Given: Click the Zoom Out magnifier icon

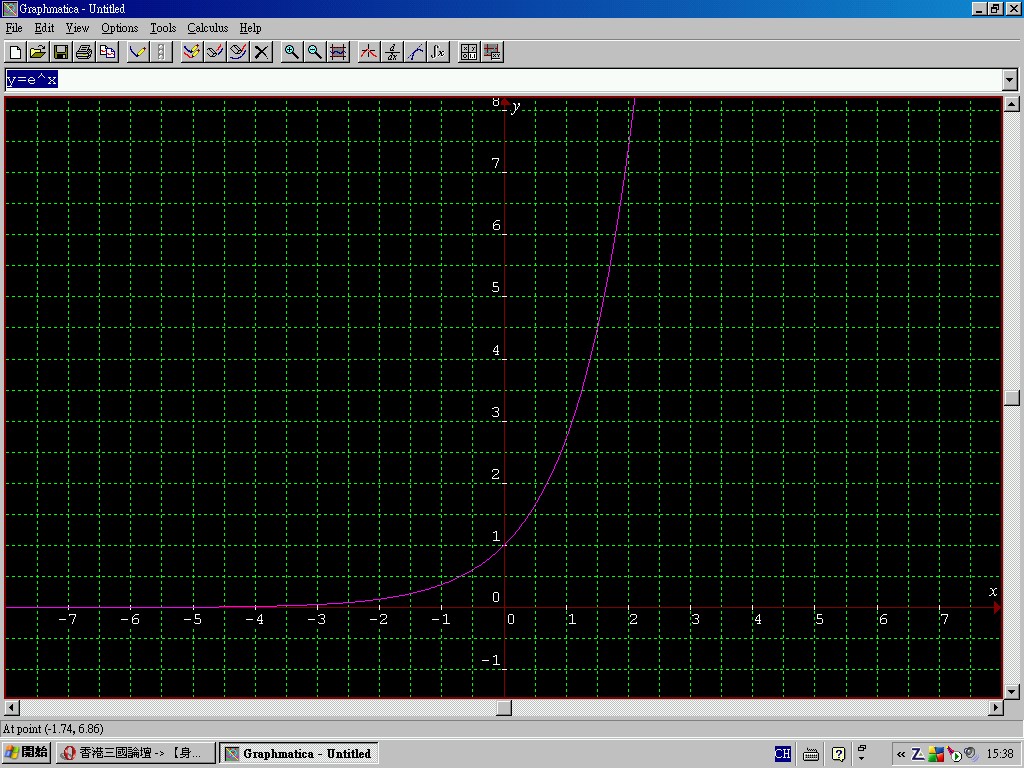Looking at the screenshot, I should pyautogui.click(x=315, y=52).
